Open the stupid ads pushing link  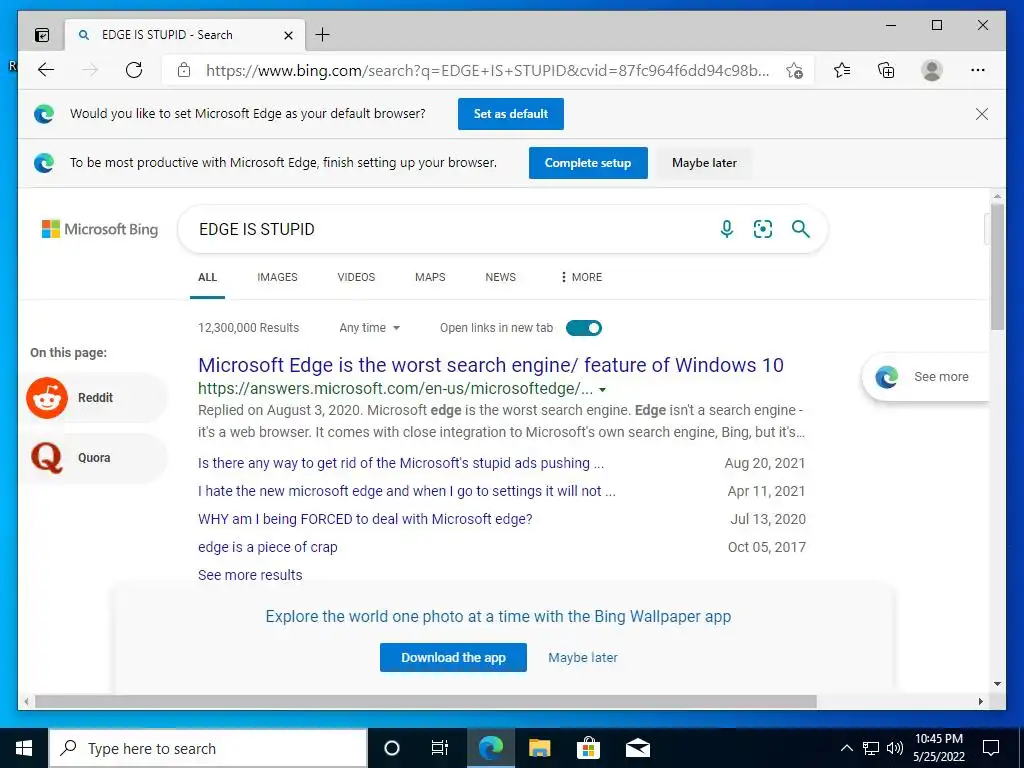click(401, 463)
